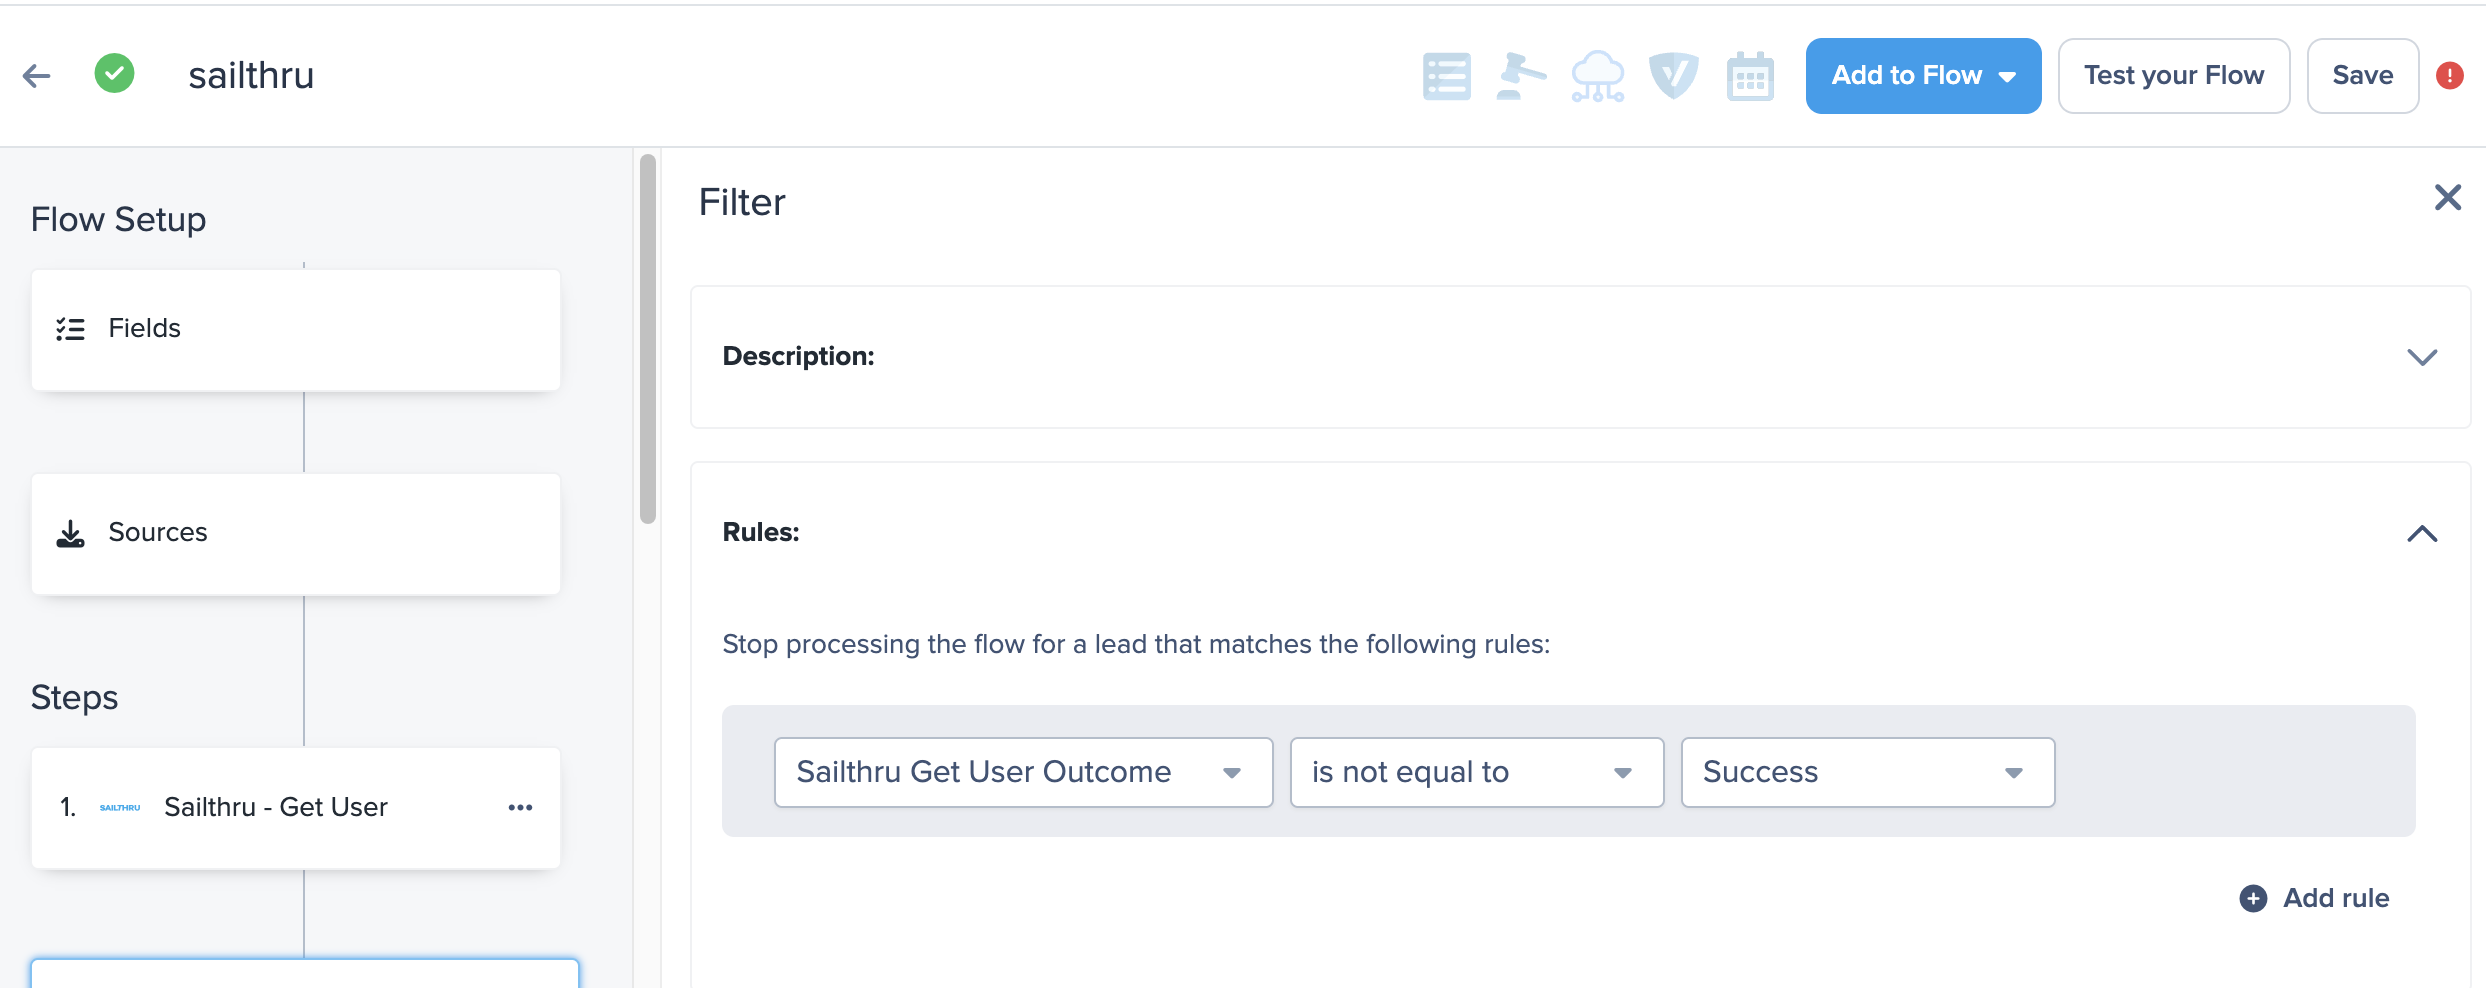This screenshot has height=988, width=2486.
Task: Open the calendar schedule icon
Action: coord(1750,76)
